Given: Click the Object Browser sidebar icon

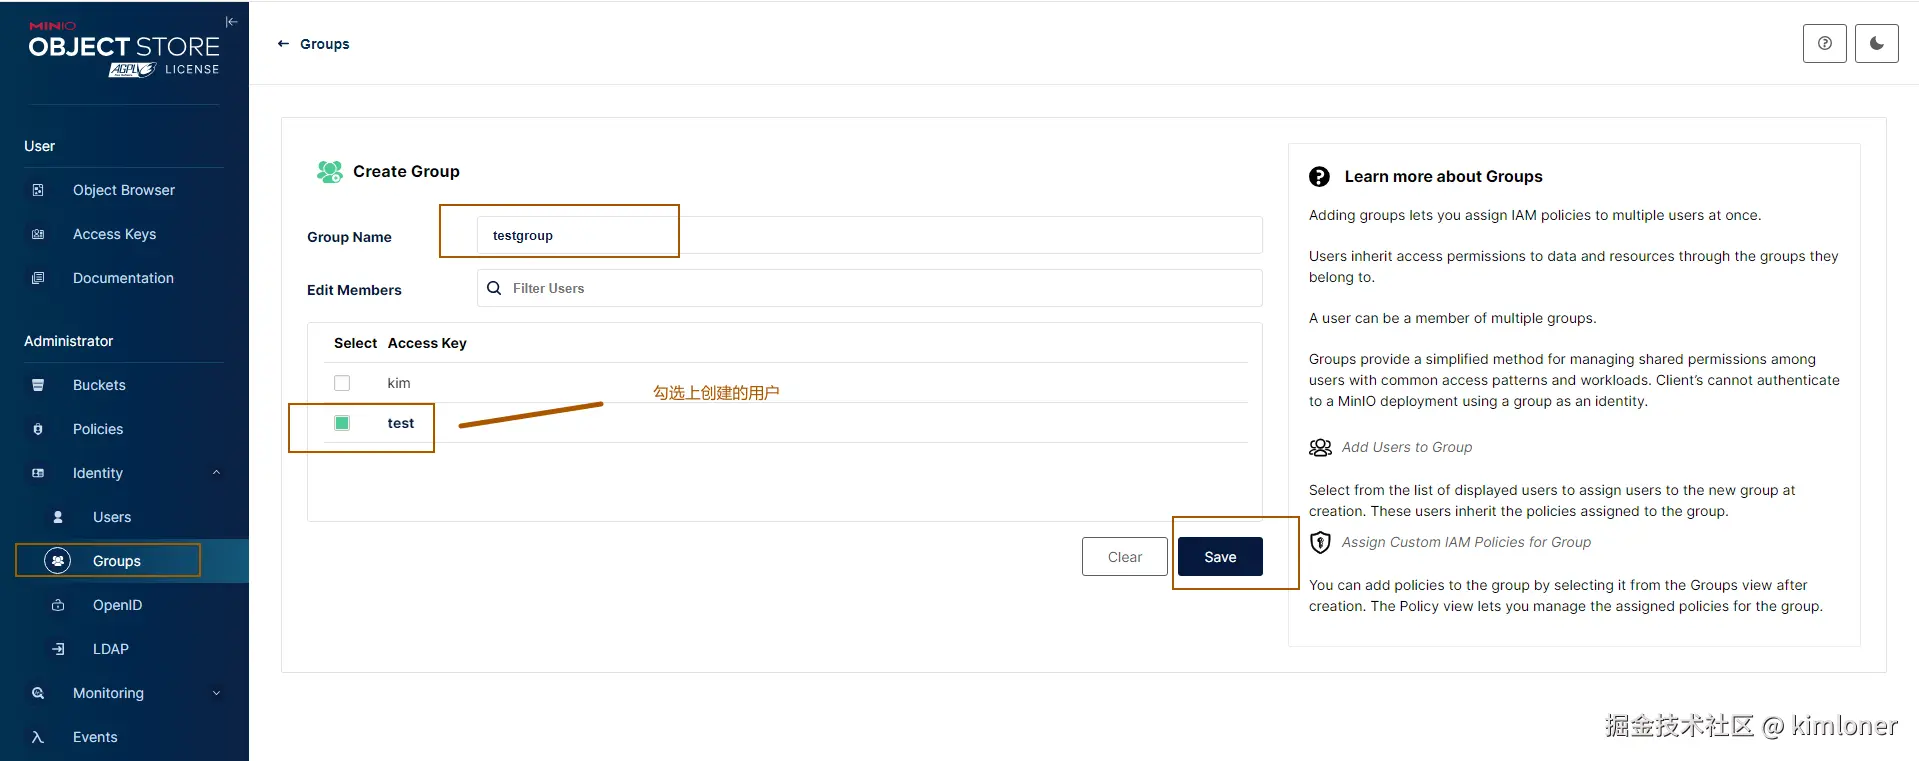Looking at the screenshot, I should click(x=38, y=190).
